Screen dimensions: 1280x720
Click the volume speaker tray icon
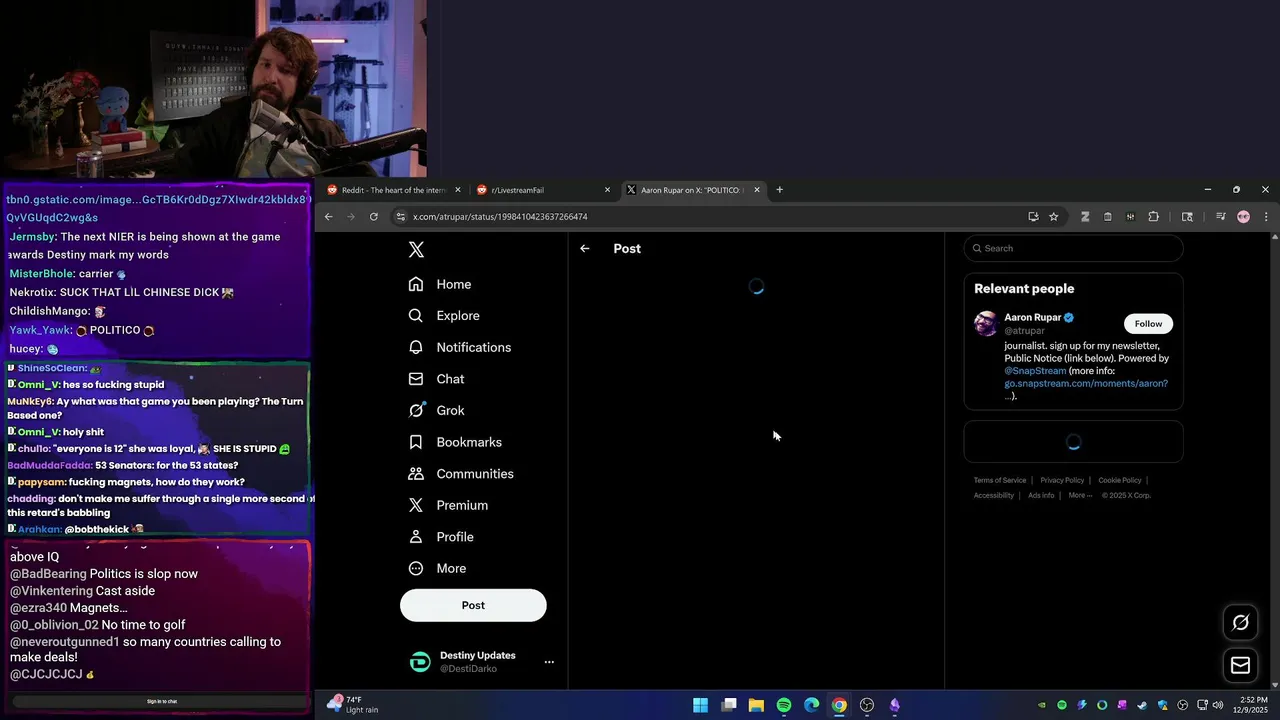click(1218, 705)
